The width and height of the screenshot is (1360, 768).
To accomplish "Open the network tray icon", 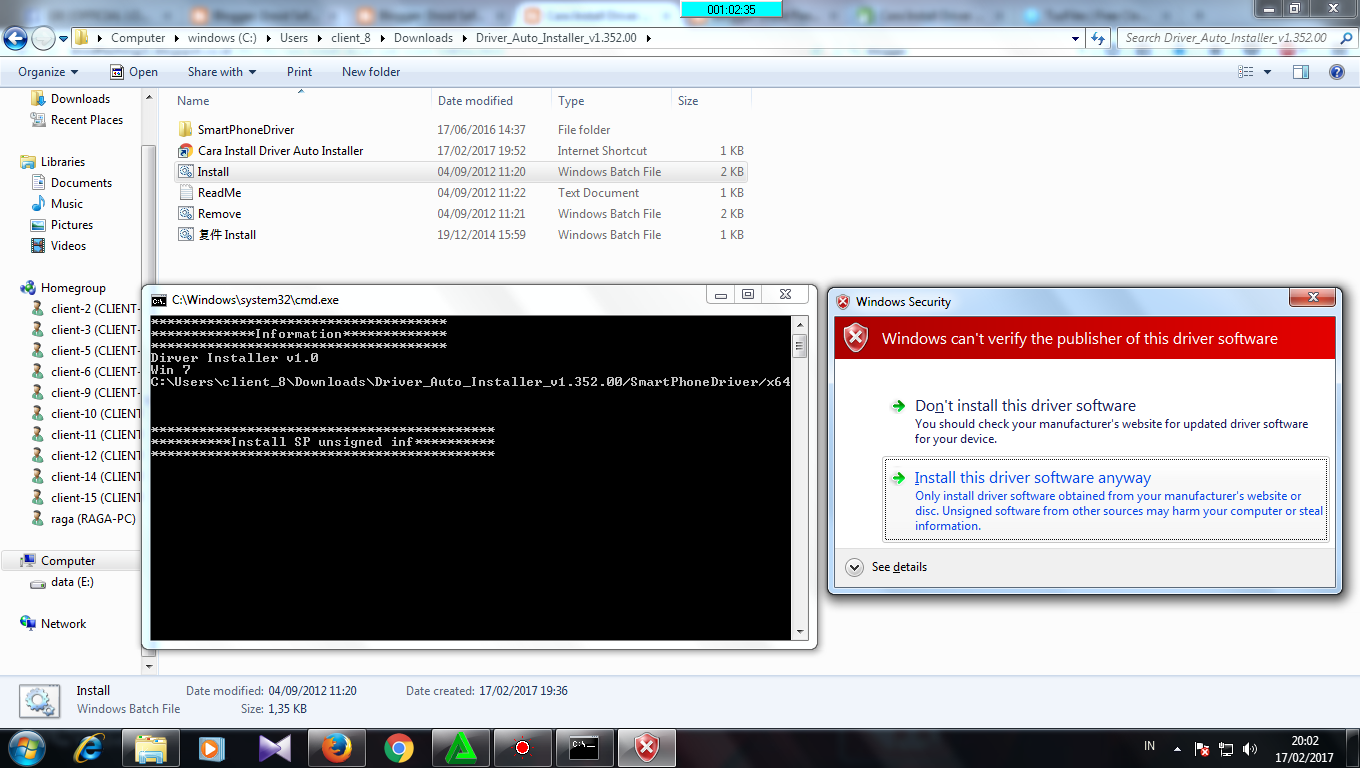I will [1227, 748].
